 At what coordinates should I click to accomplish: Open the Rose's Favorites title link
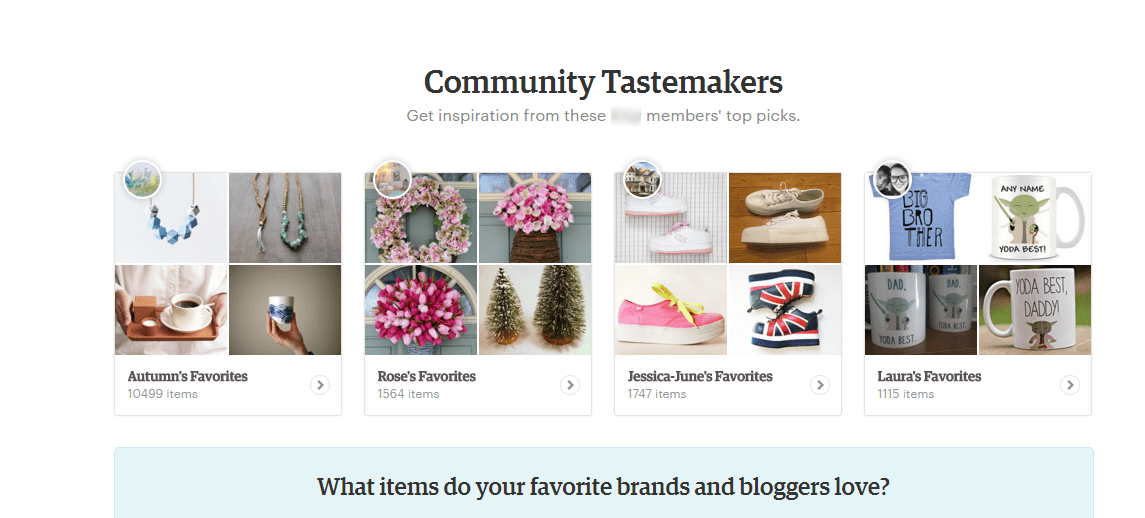(x=426, y=376)
